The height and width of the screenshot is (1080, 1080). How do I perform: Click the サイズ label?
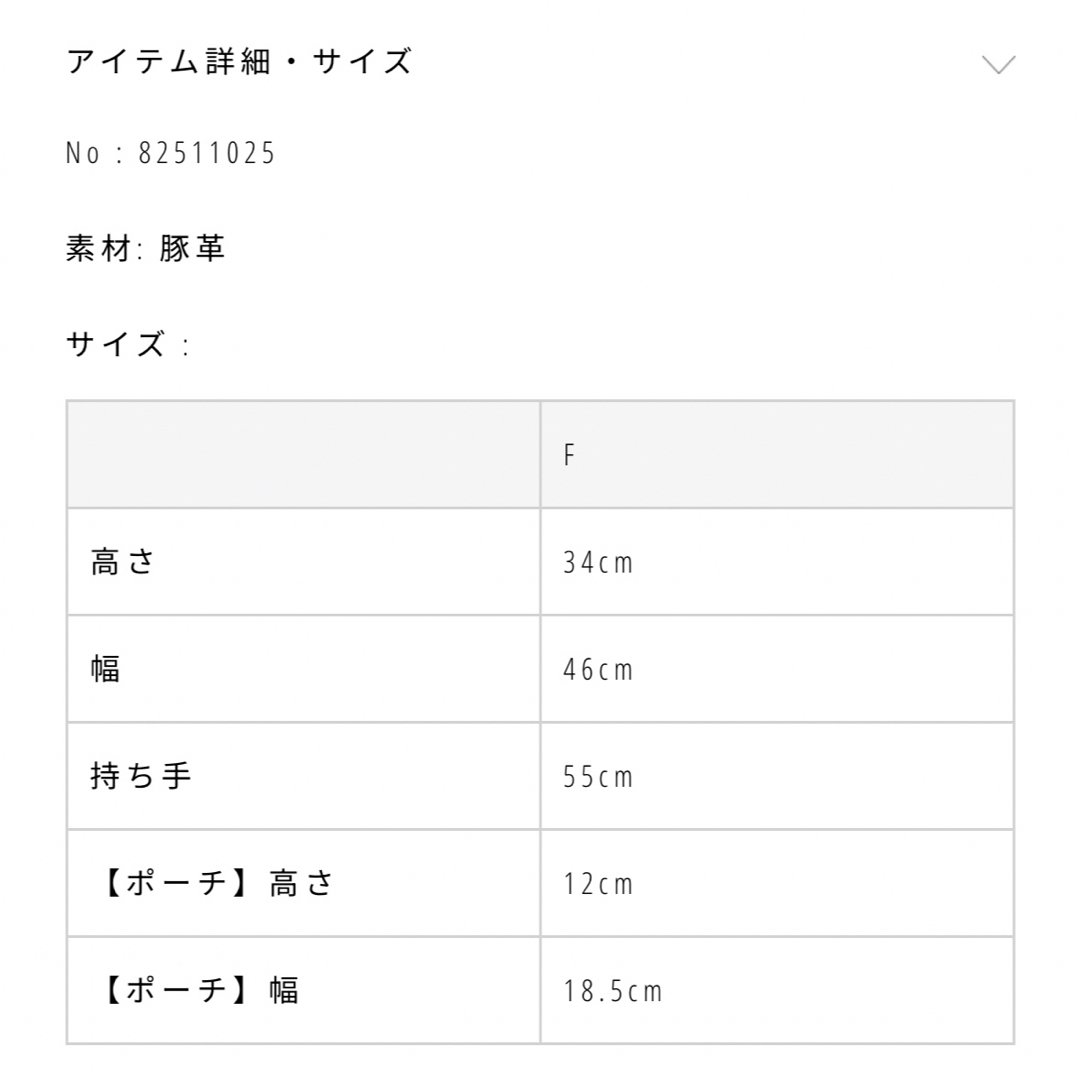point(116,344)
